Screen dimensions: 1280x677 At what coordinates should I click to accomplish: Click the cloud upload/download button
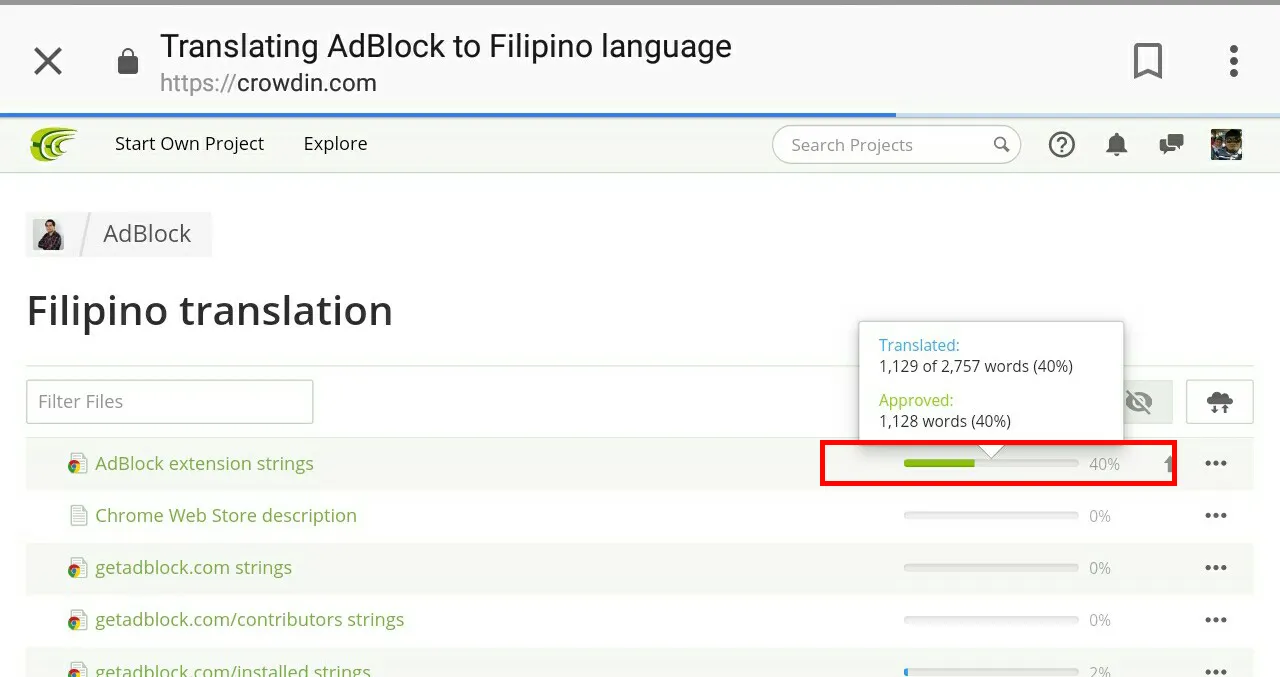1219,402
